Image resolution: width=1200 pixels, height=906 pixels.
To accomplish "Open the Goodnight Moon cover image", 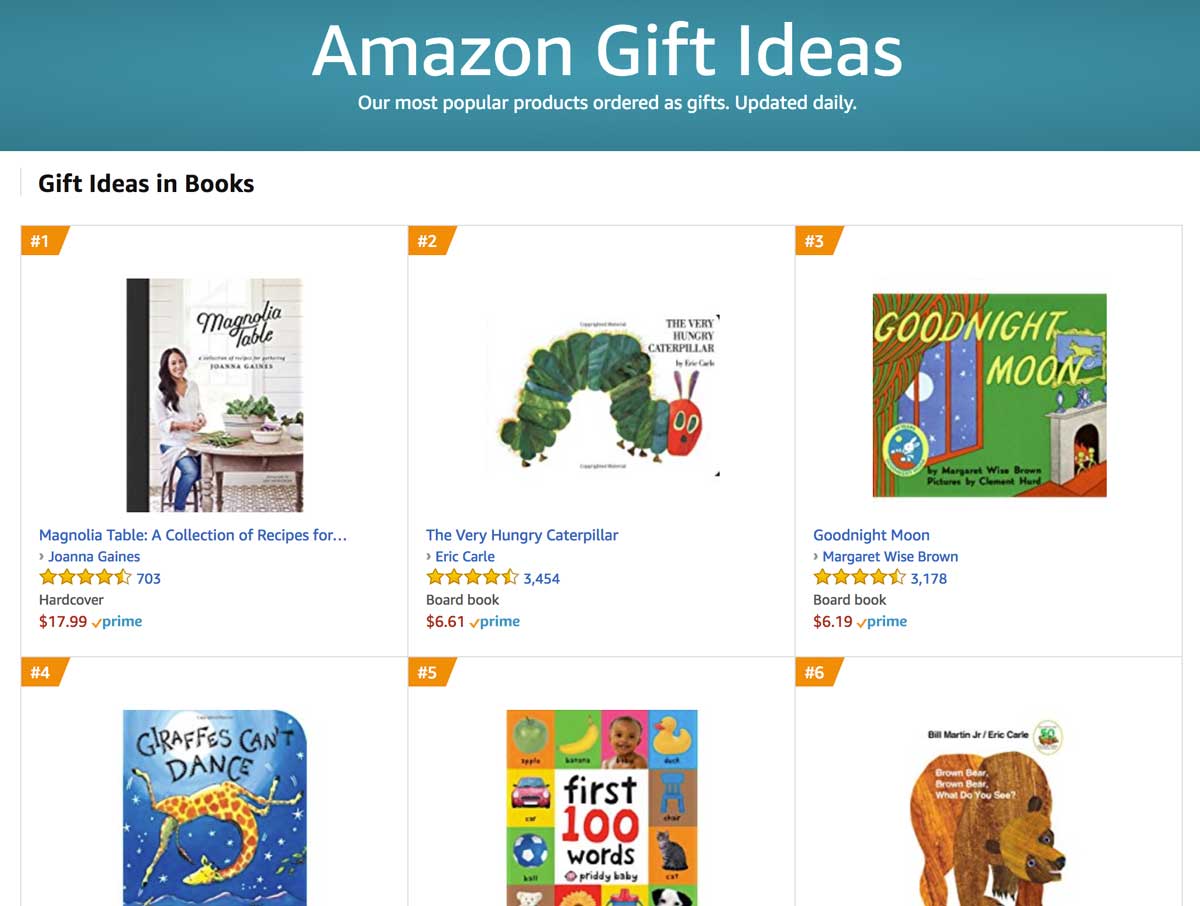I will coord(989,395).
